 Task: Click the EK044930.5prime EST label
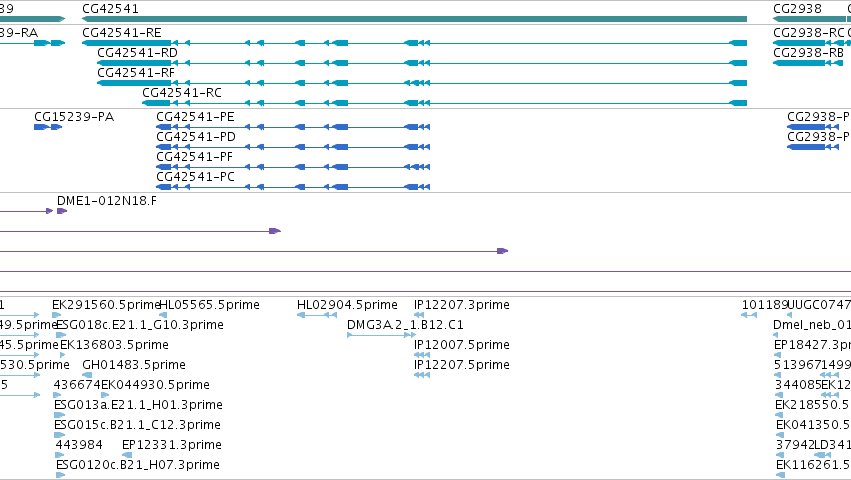point(156,386)
